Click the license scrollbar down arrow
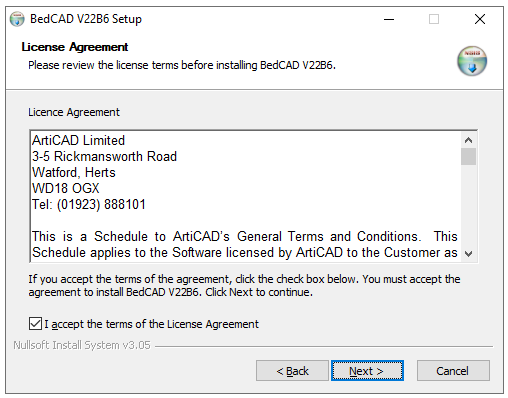The width and height of the screenshot is (508, 398). click(x=468, y=254)
